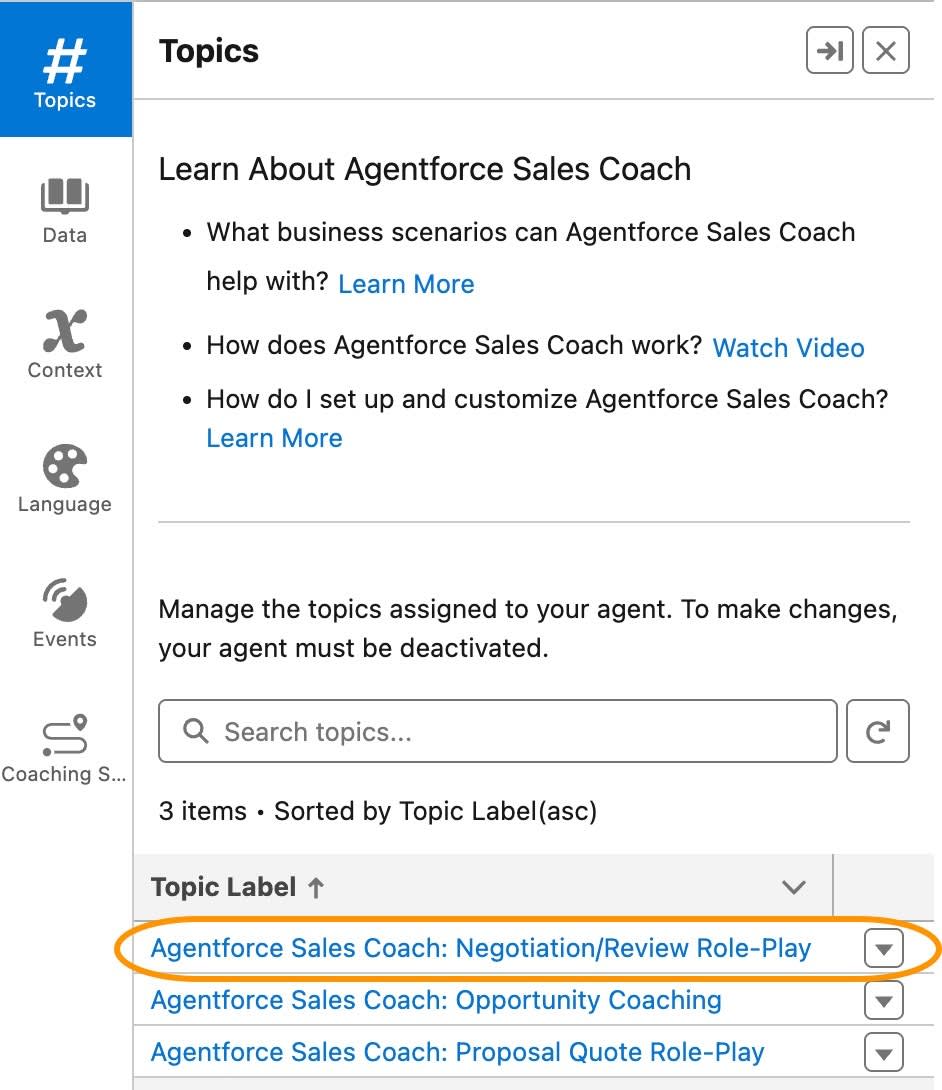The image size is (942, 1090).
Task: Open Learn More link about business scenarios
Action: [406, 284]
